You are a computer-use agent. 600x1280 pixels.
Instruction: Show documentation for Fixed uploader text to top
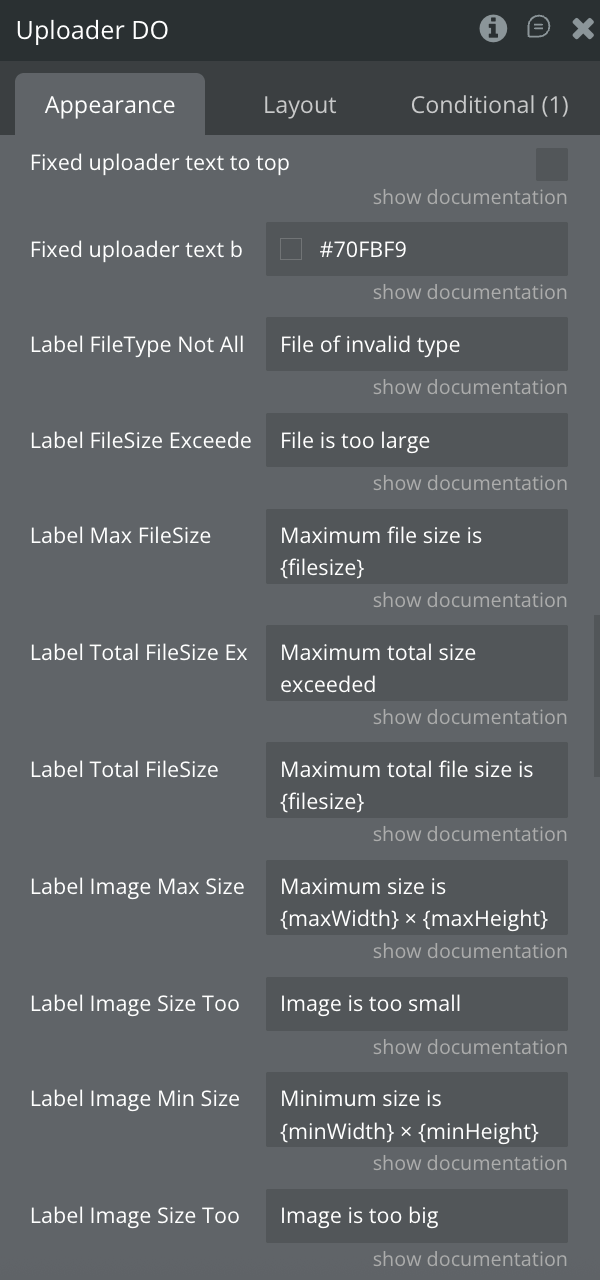coord(470,197)
